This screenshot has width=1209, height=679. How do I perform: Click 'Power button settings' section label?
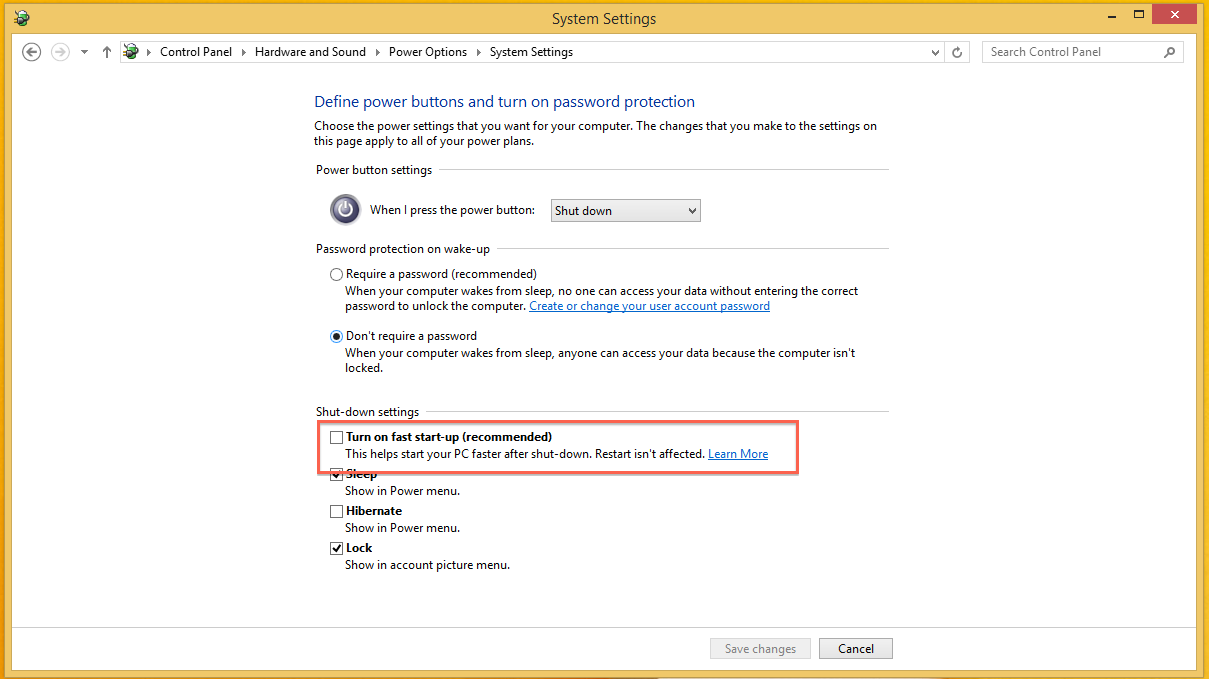[x=374, y=170]
